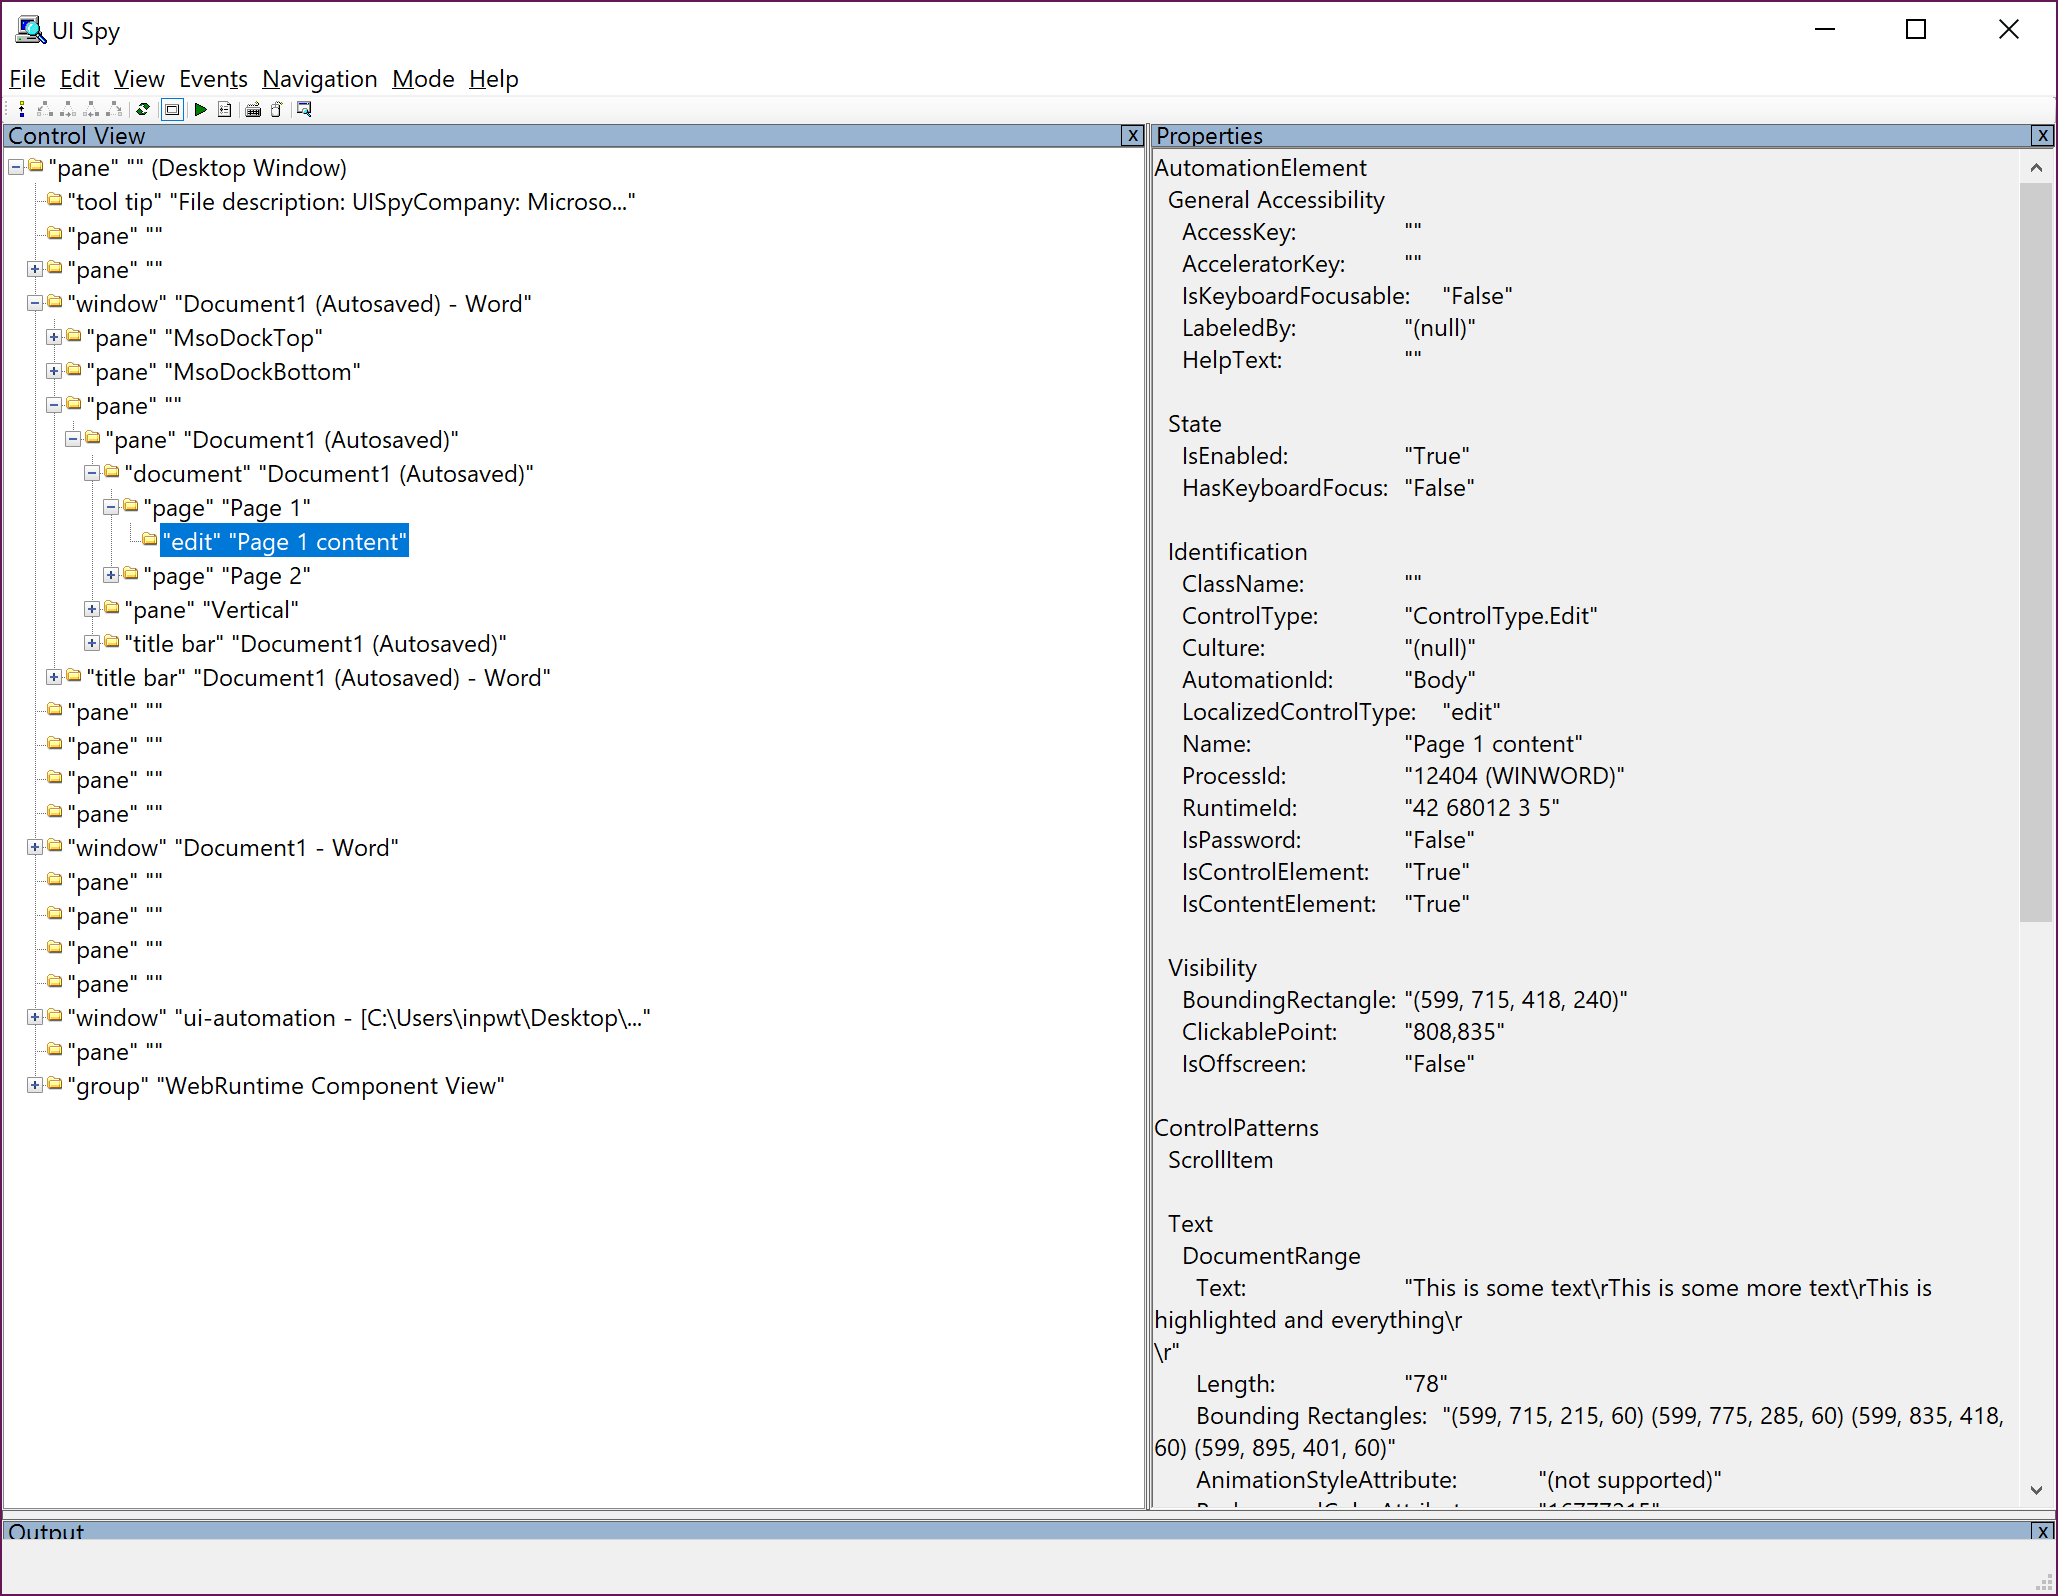Open the Navigation menu

(x=320, y=79)
